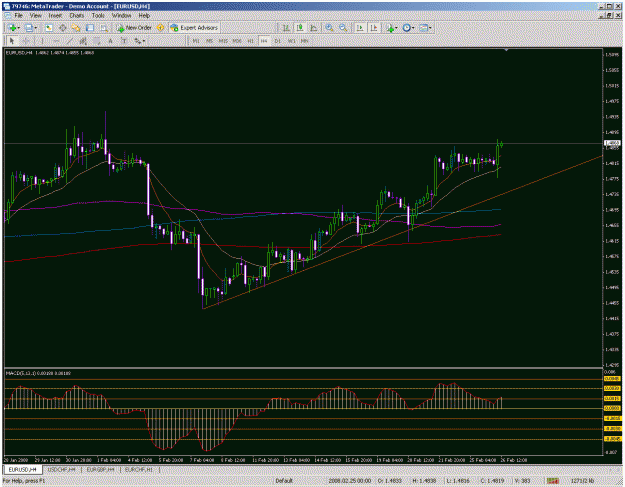Click the New Chart toolbar icon
This screenshot has width=625, height=487.
12,27
